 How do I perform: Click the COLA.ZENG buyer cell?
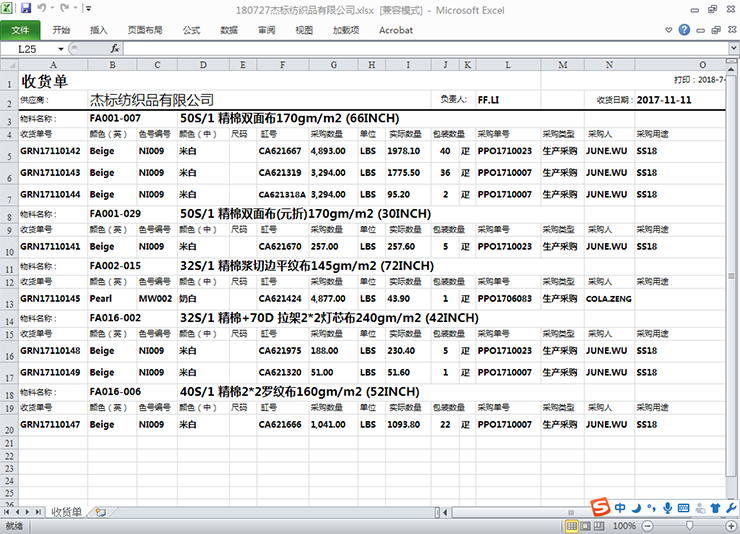point(608,299)
